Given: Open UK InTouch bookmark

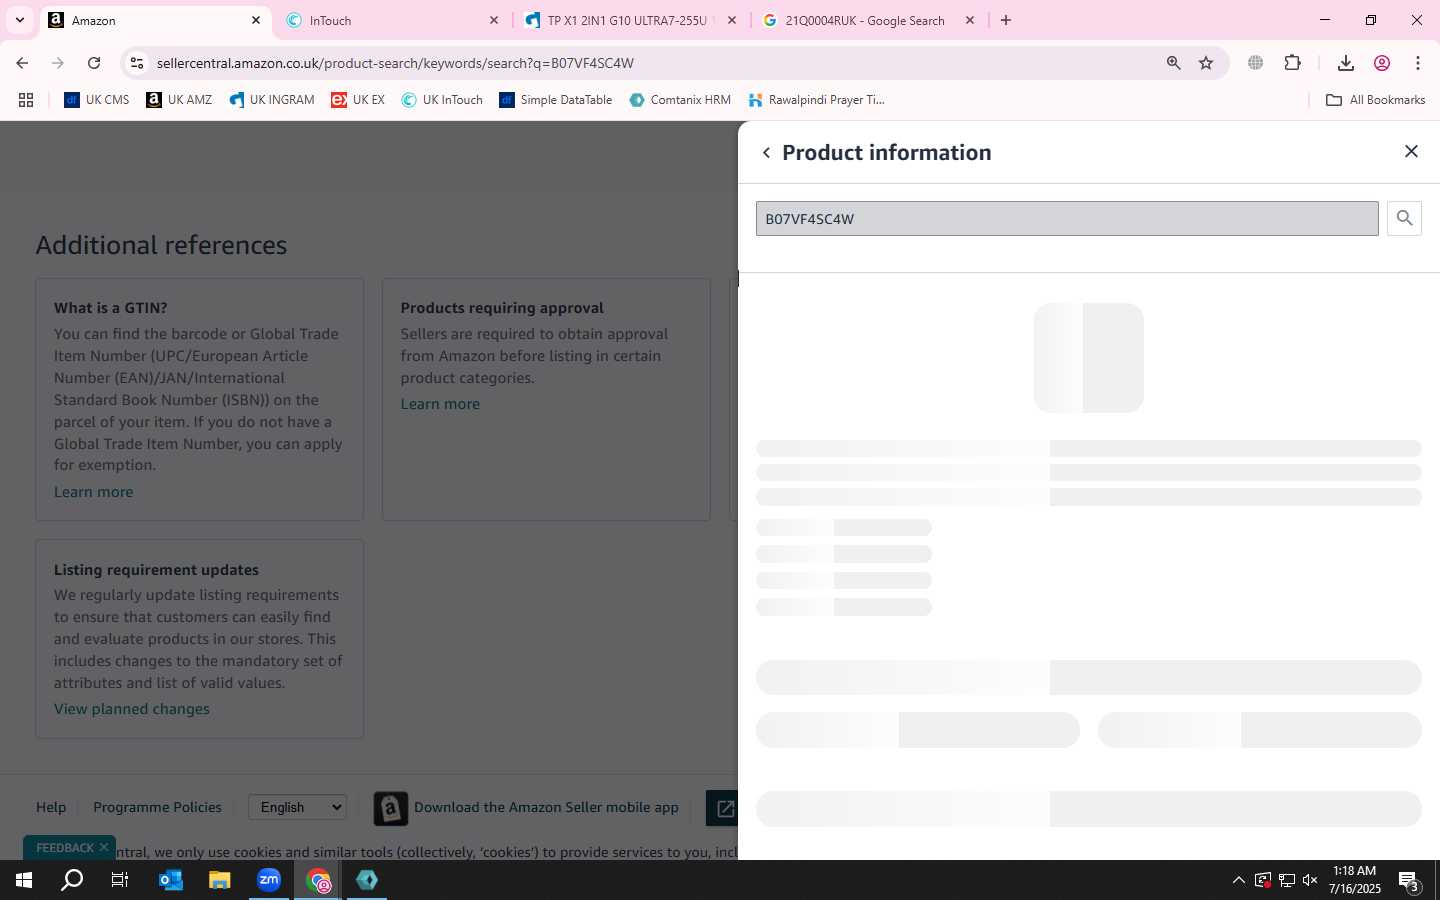Looking at the screenshot, I should (442, 100).
